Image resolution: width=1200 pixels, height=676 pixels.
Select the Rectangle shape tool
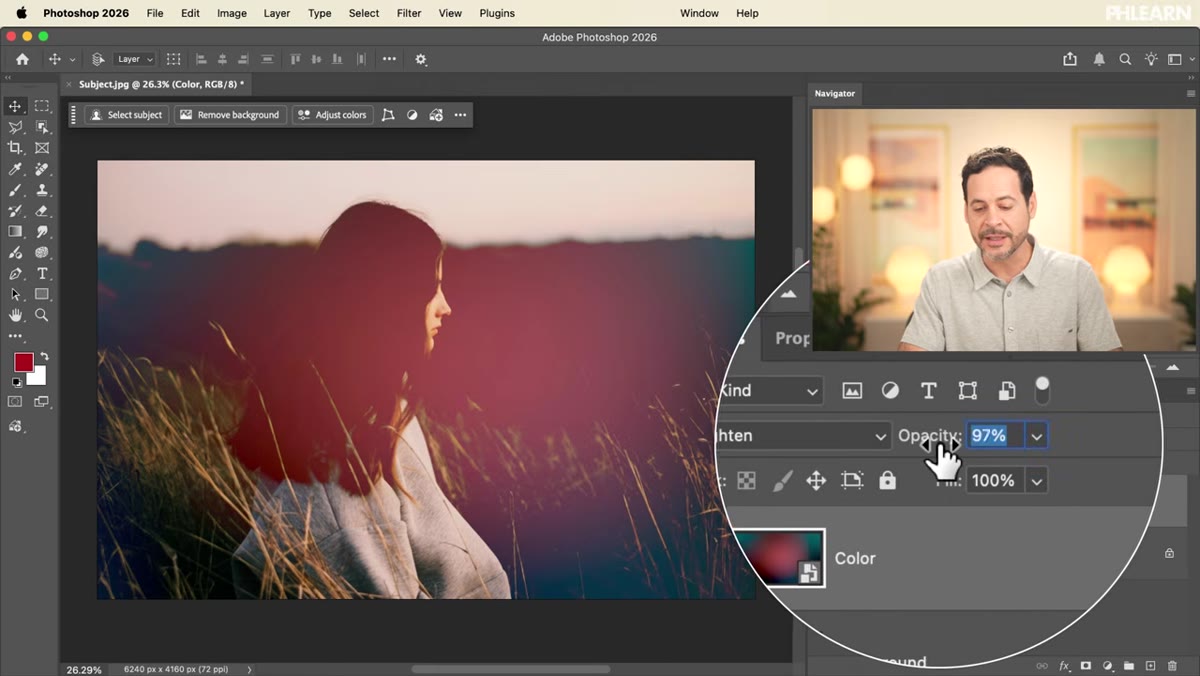point(42,295)
